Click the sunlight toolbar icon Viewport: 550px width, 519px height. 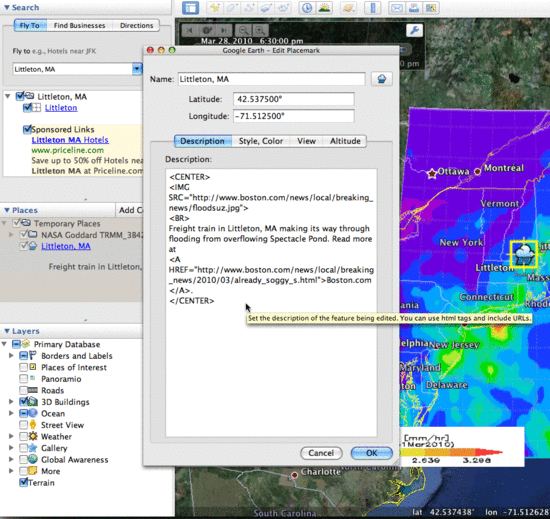(324, 8)
